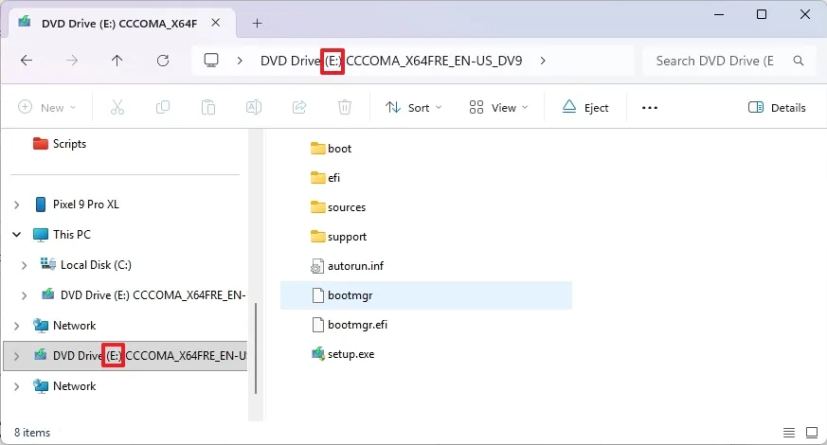The width and height of the screenshot is (827, 445).
Task: Switch to details list view in status bar
Action: coord(787,433)
